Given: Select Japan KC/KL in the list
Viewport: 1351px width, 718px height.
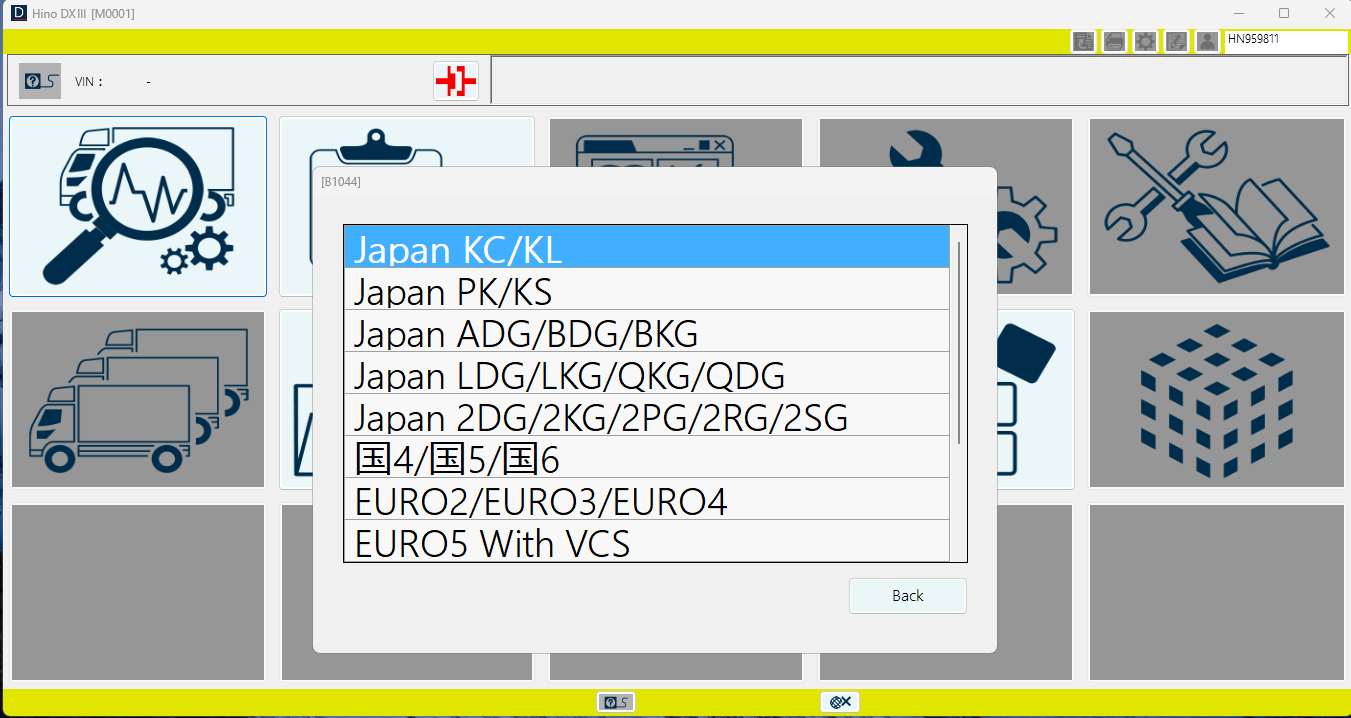Looking at the screenshot, I should click(x=646, y=247).
